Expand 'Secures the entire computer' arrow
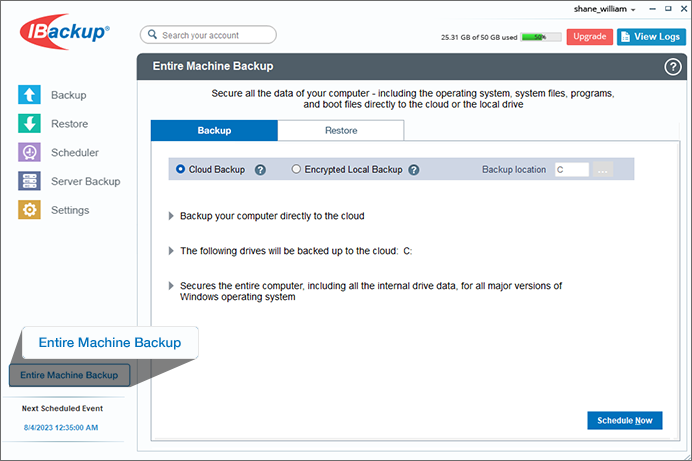This screenshot has width=692, height=461. [x=171, y=285]
